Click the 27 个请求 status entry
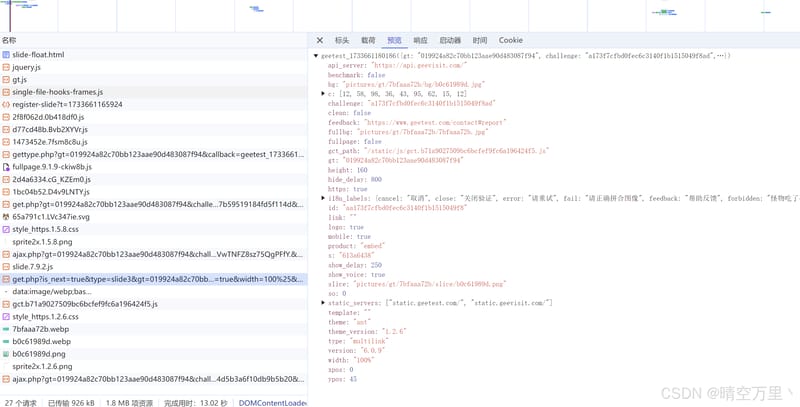 click(x=20, y=403)
